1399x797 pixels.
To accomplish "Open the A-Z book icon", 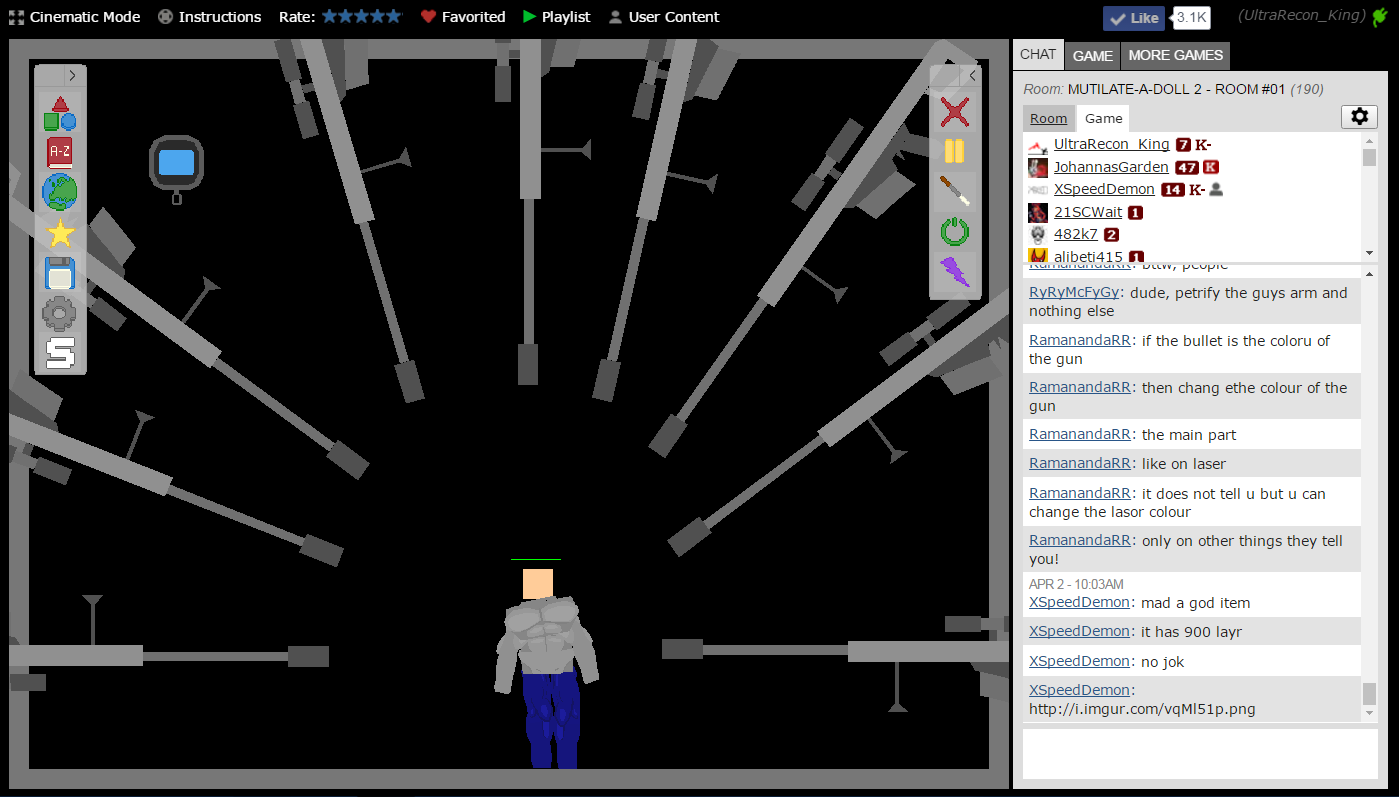I will 60,153.
